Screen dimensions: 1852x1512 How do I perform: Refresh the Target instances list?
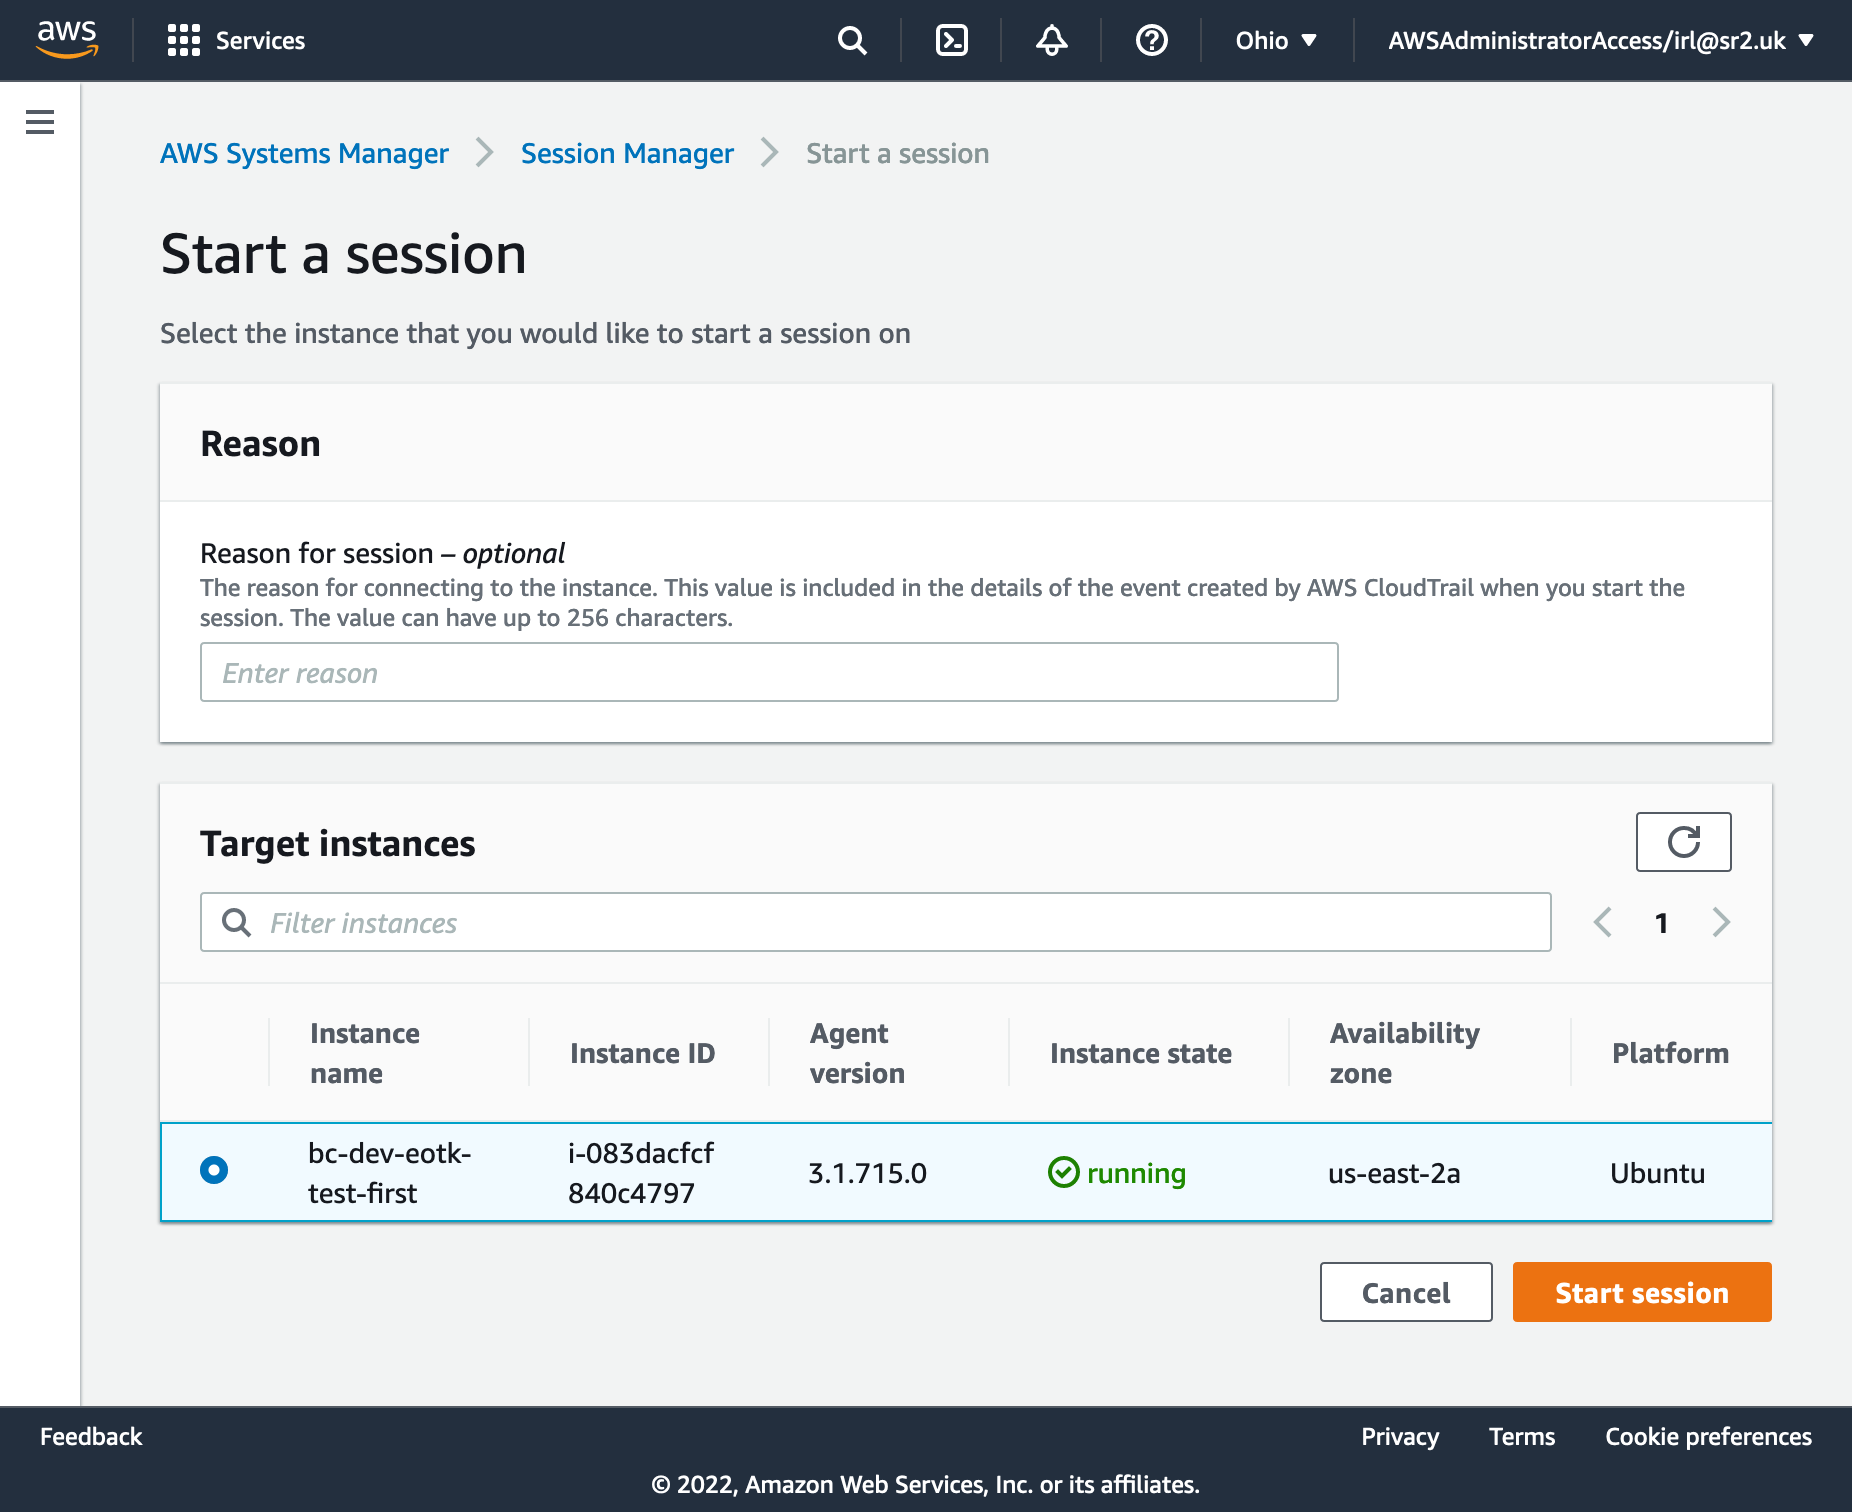1683,842
